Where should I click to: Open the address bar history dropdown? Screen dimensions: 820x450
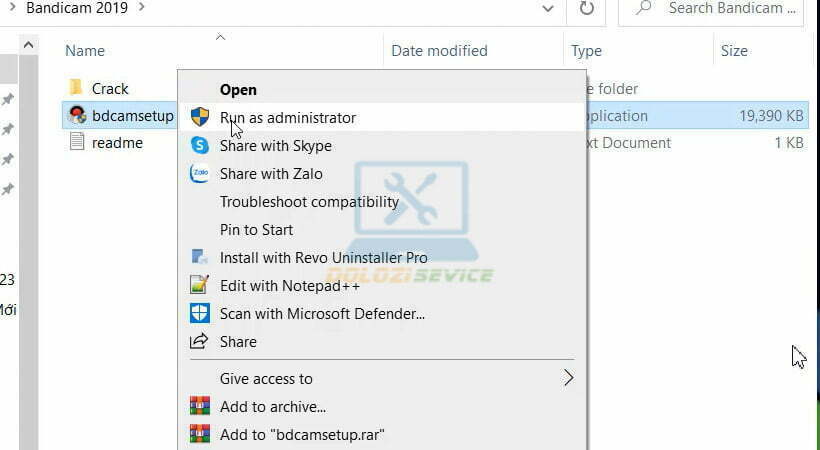pyautogui.click(x=548, y=9)
